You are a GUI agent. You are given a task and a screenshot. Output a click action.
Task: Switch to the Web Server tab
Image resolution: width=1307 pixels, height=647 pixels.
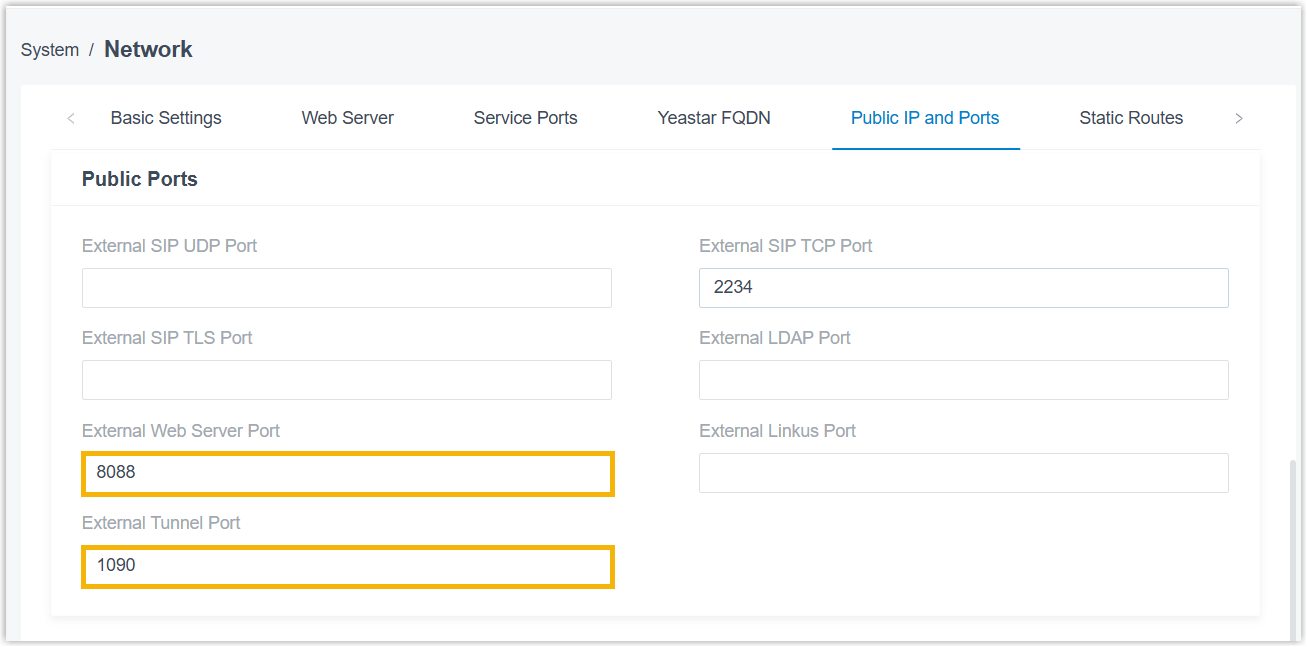pyautogui.click(x=347, y=118)
